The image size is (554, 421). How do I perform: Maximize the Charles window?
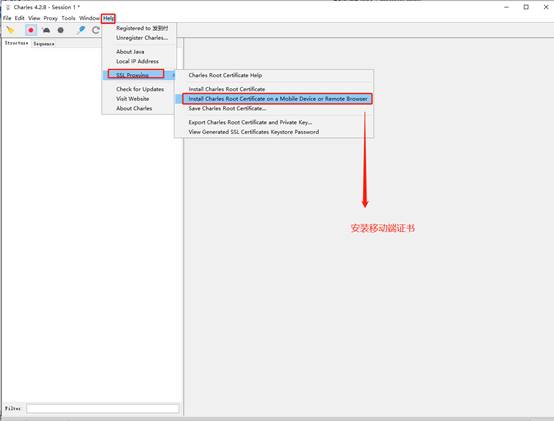(x=526, y=7)
